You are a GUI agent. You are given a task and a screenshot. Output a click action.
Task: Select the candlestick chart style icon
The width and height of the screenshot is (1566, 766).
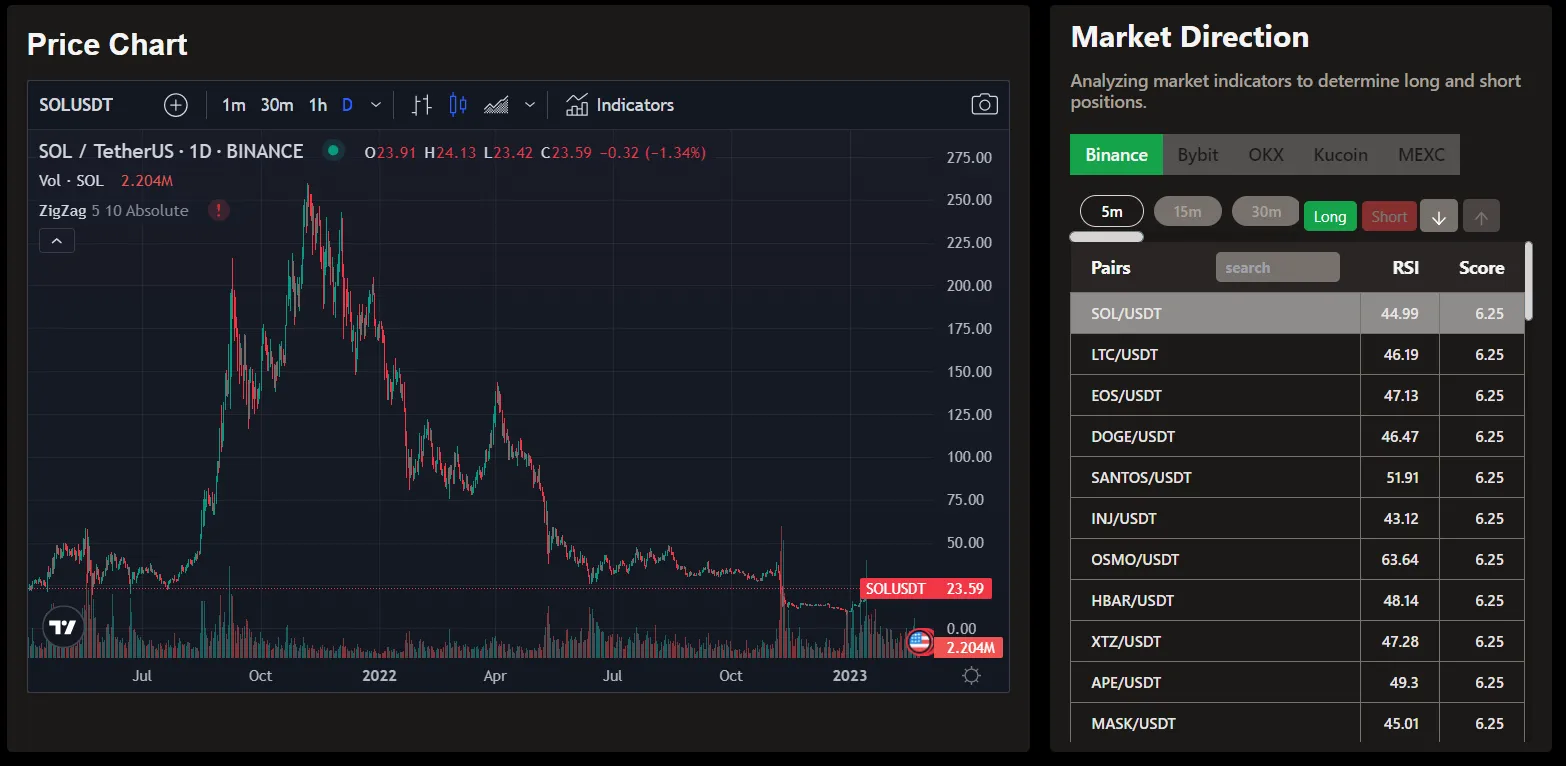point(458,105)
